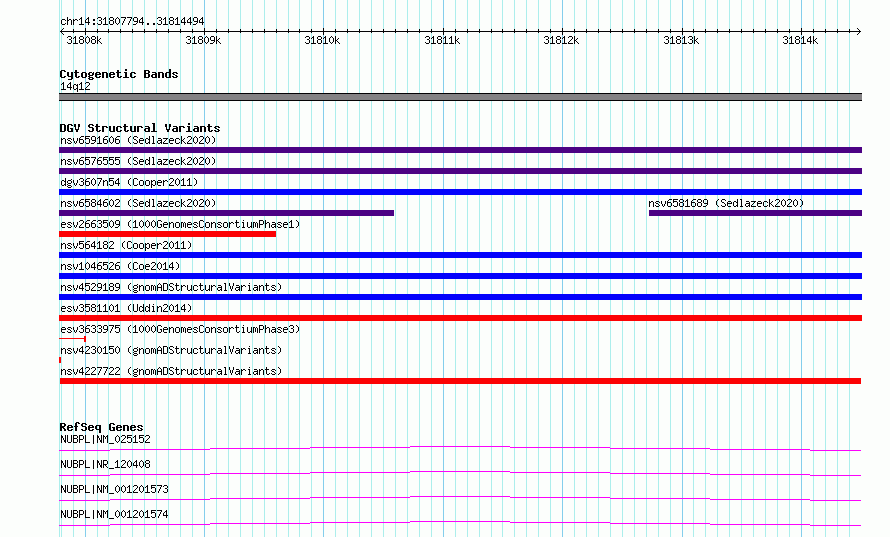Click the purple bar under nsv6584602

226,213
